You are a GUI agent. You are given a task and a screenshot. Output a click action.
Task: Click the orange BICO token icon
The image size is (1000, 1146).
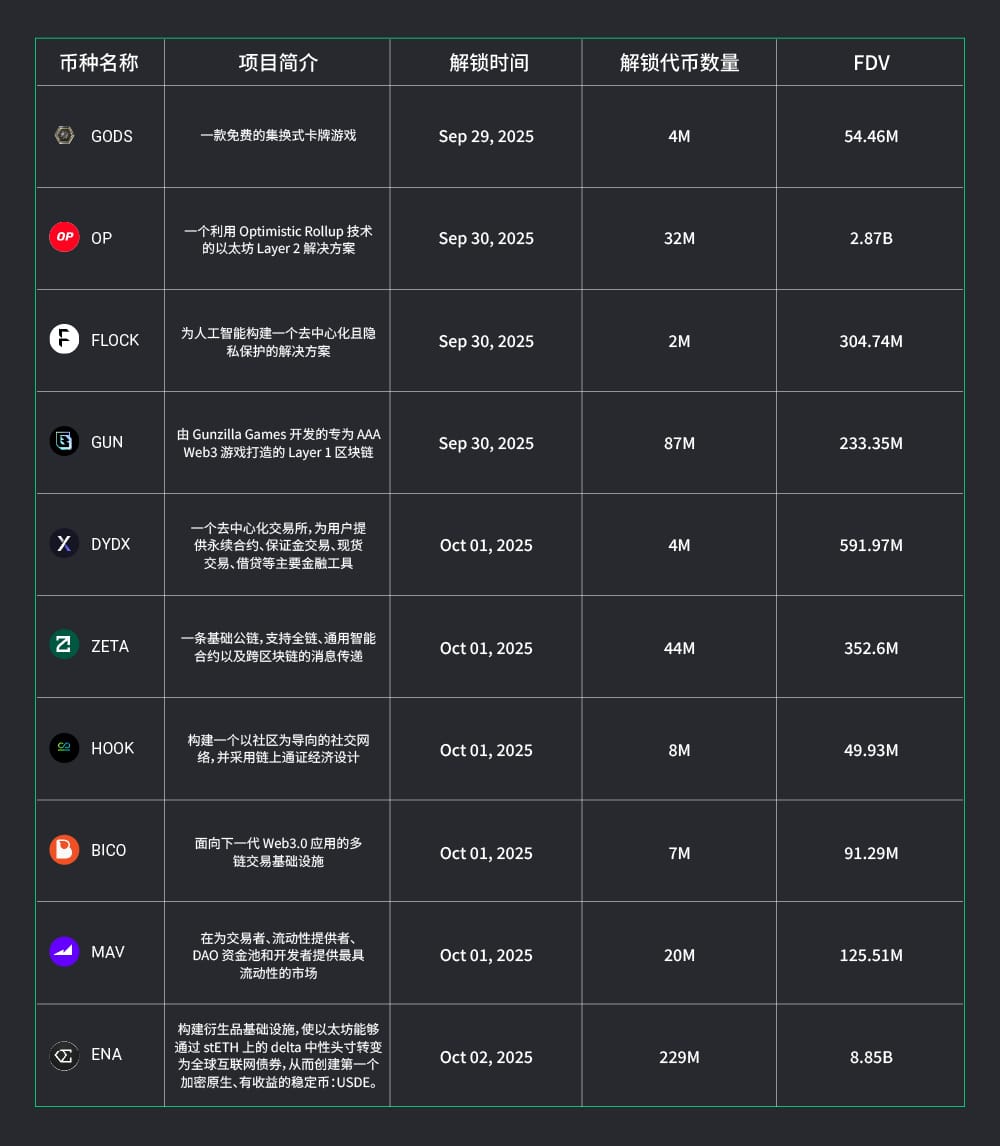[x=64, y=850]
